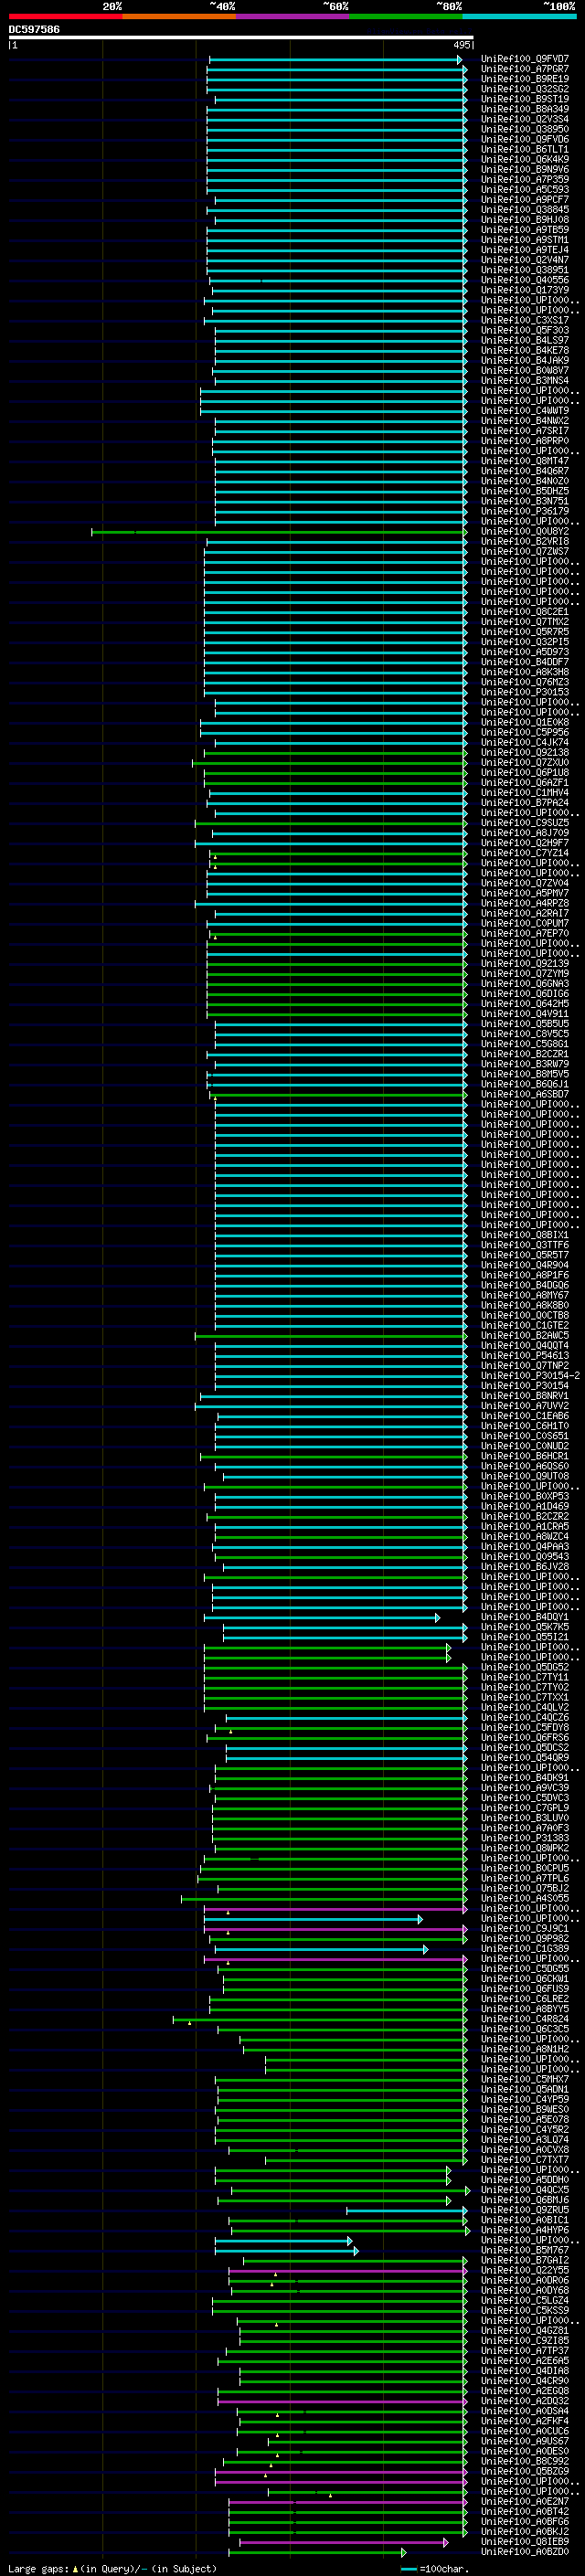Select hit UniRef100_Q9ZRU5
Screen dimensions: 585x2576
point(524,2210)
